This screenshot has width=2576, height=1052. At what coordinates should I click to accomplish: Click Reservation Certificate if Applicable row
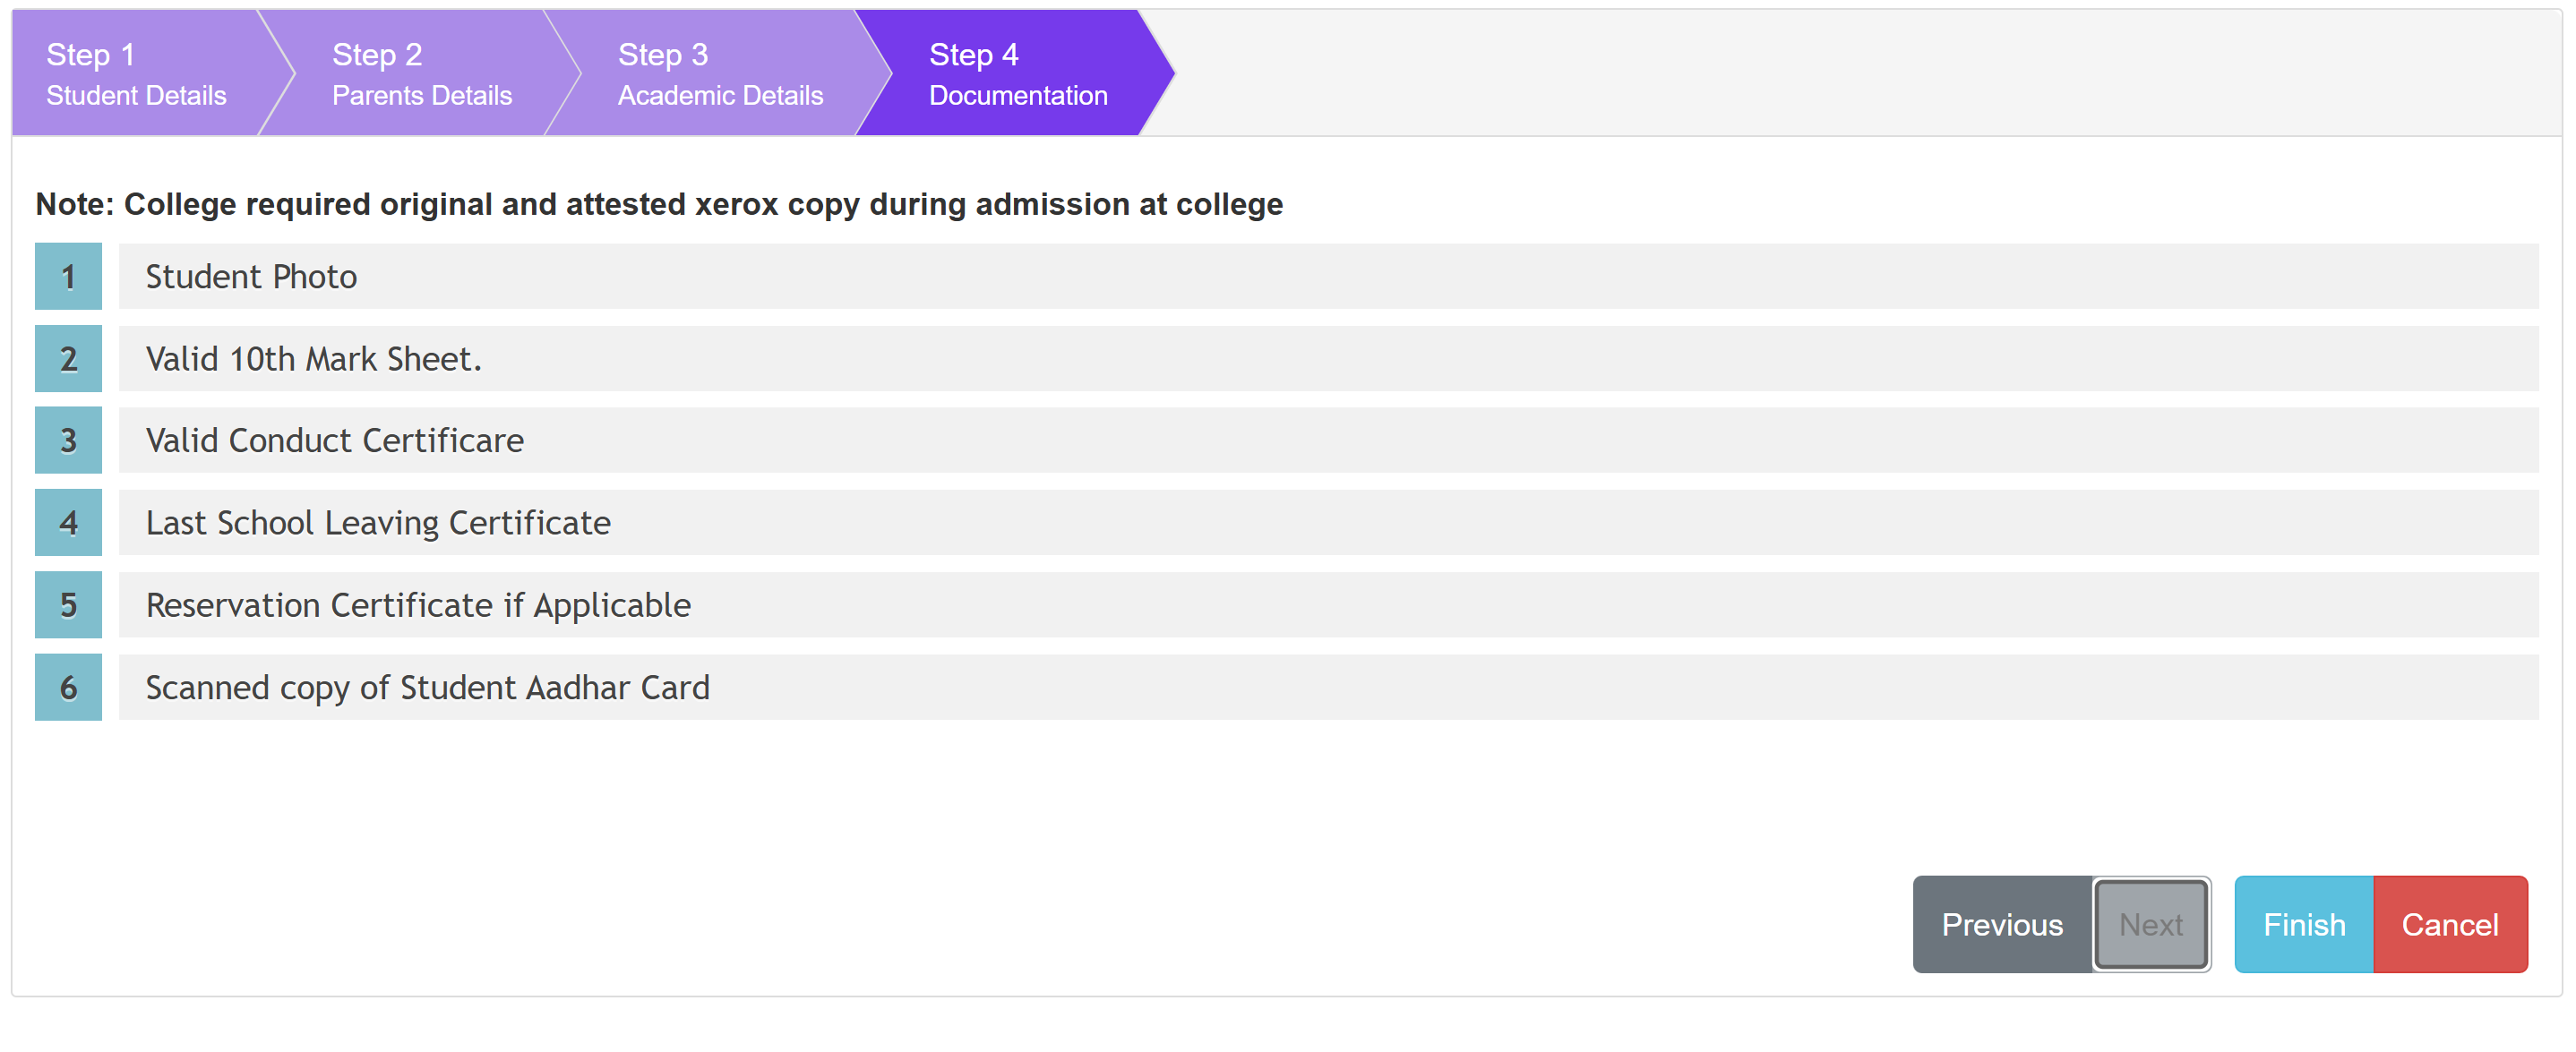1327,605
